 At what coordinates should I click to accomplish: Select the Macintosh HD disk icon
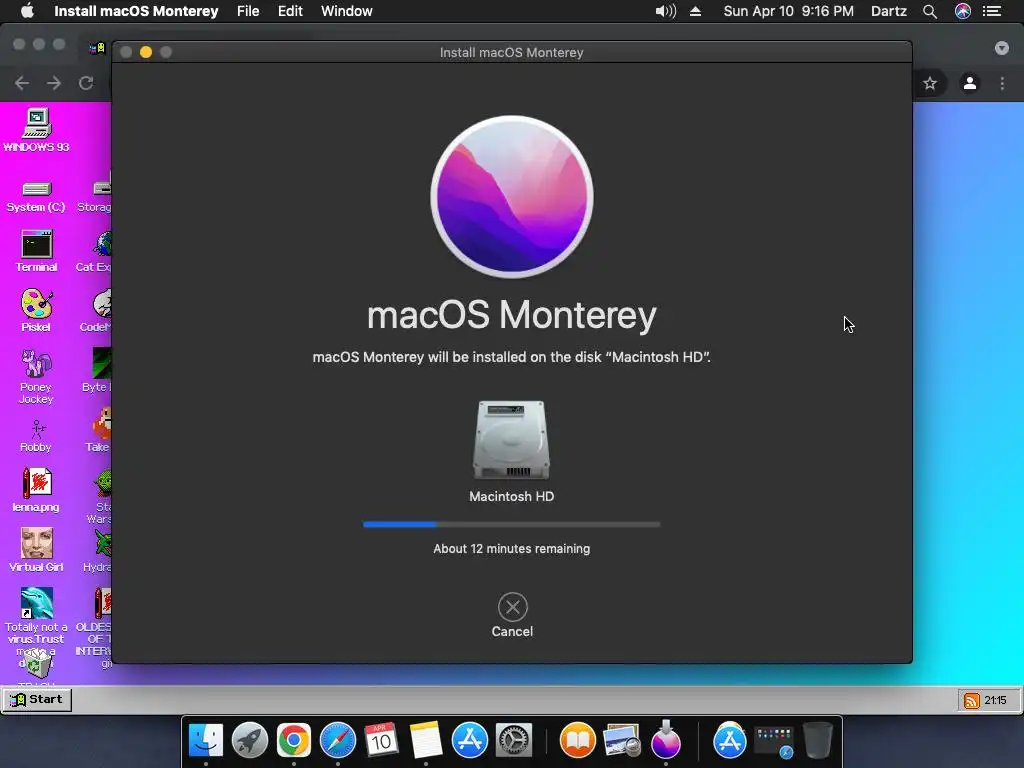(511, 440)
